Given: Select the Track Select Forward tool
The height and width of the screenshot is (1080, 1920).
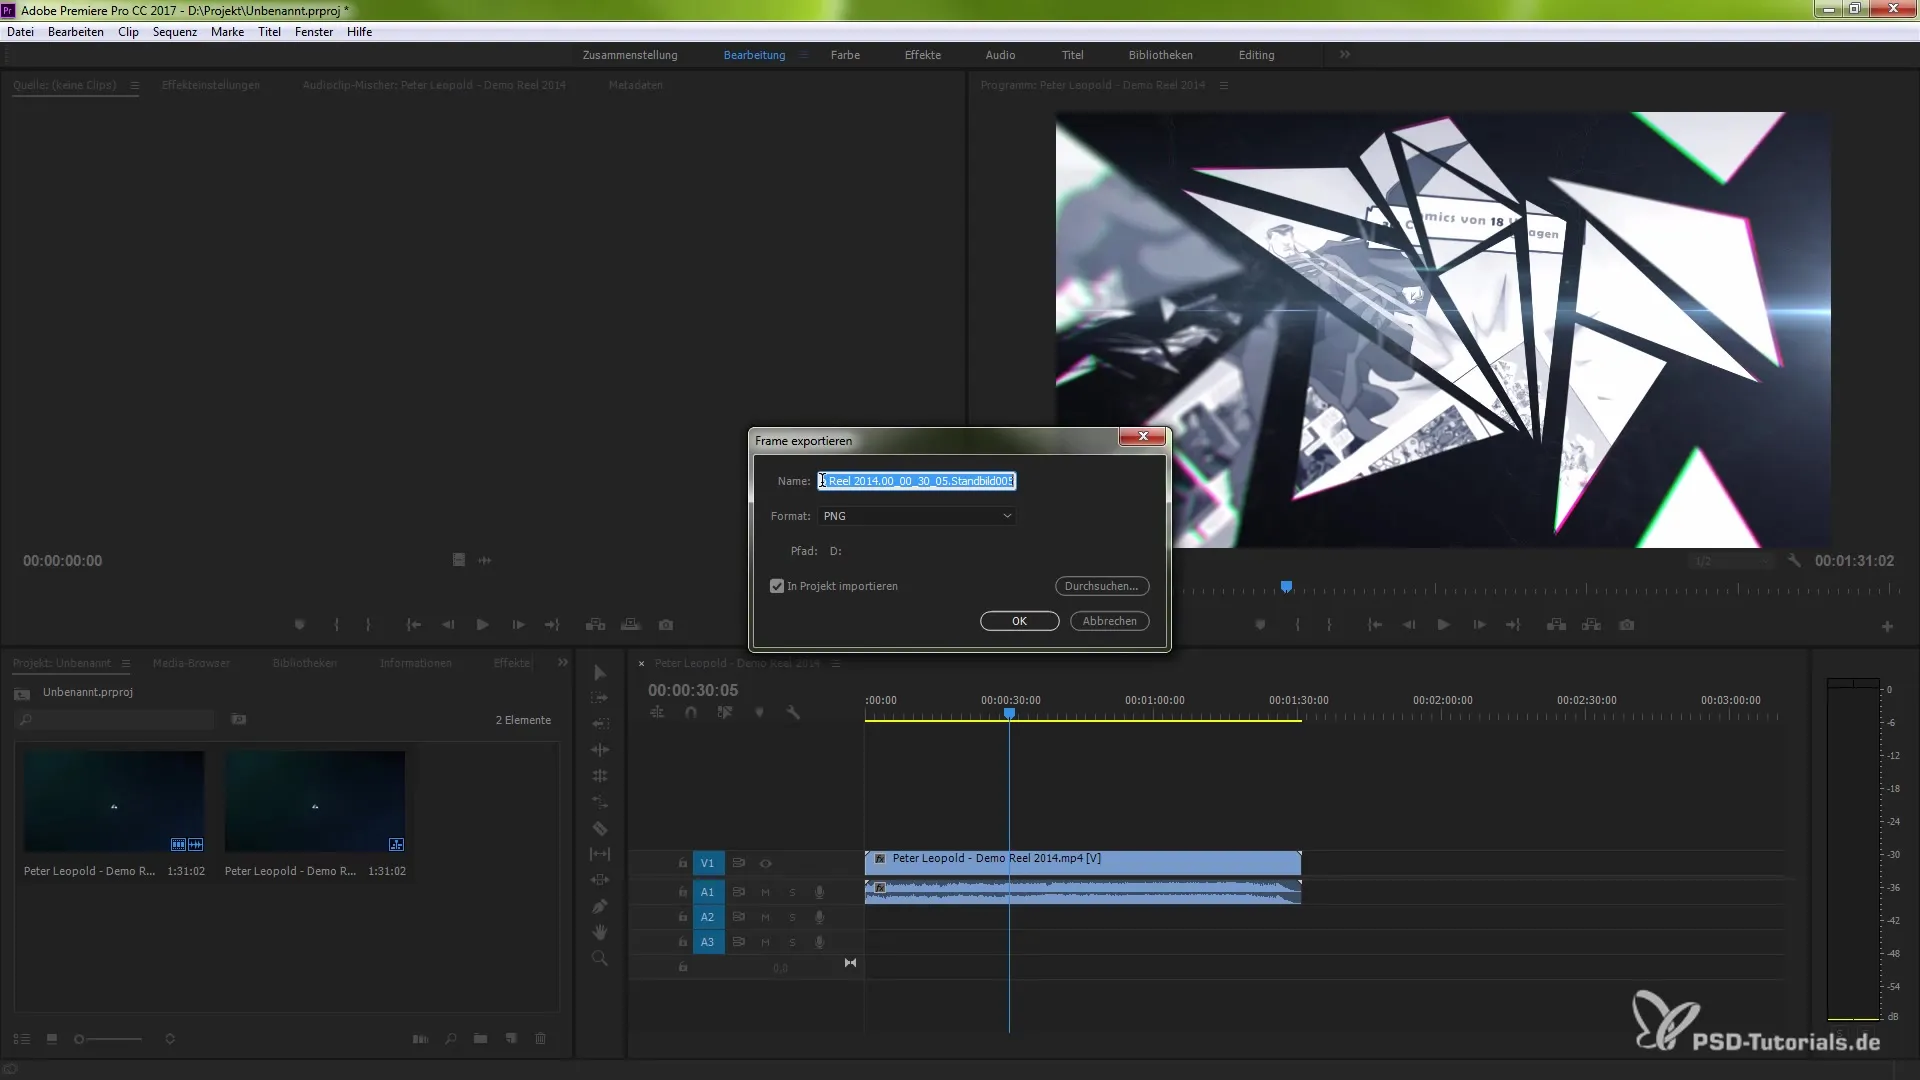Looking at the screenshot, I should 600,698.
